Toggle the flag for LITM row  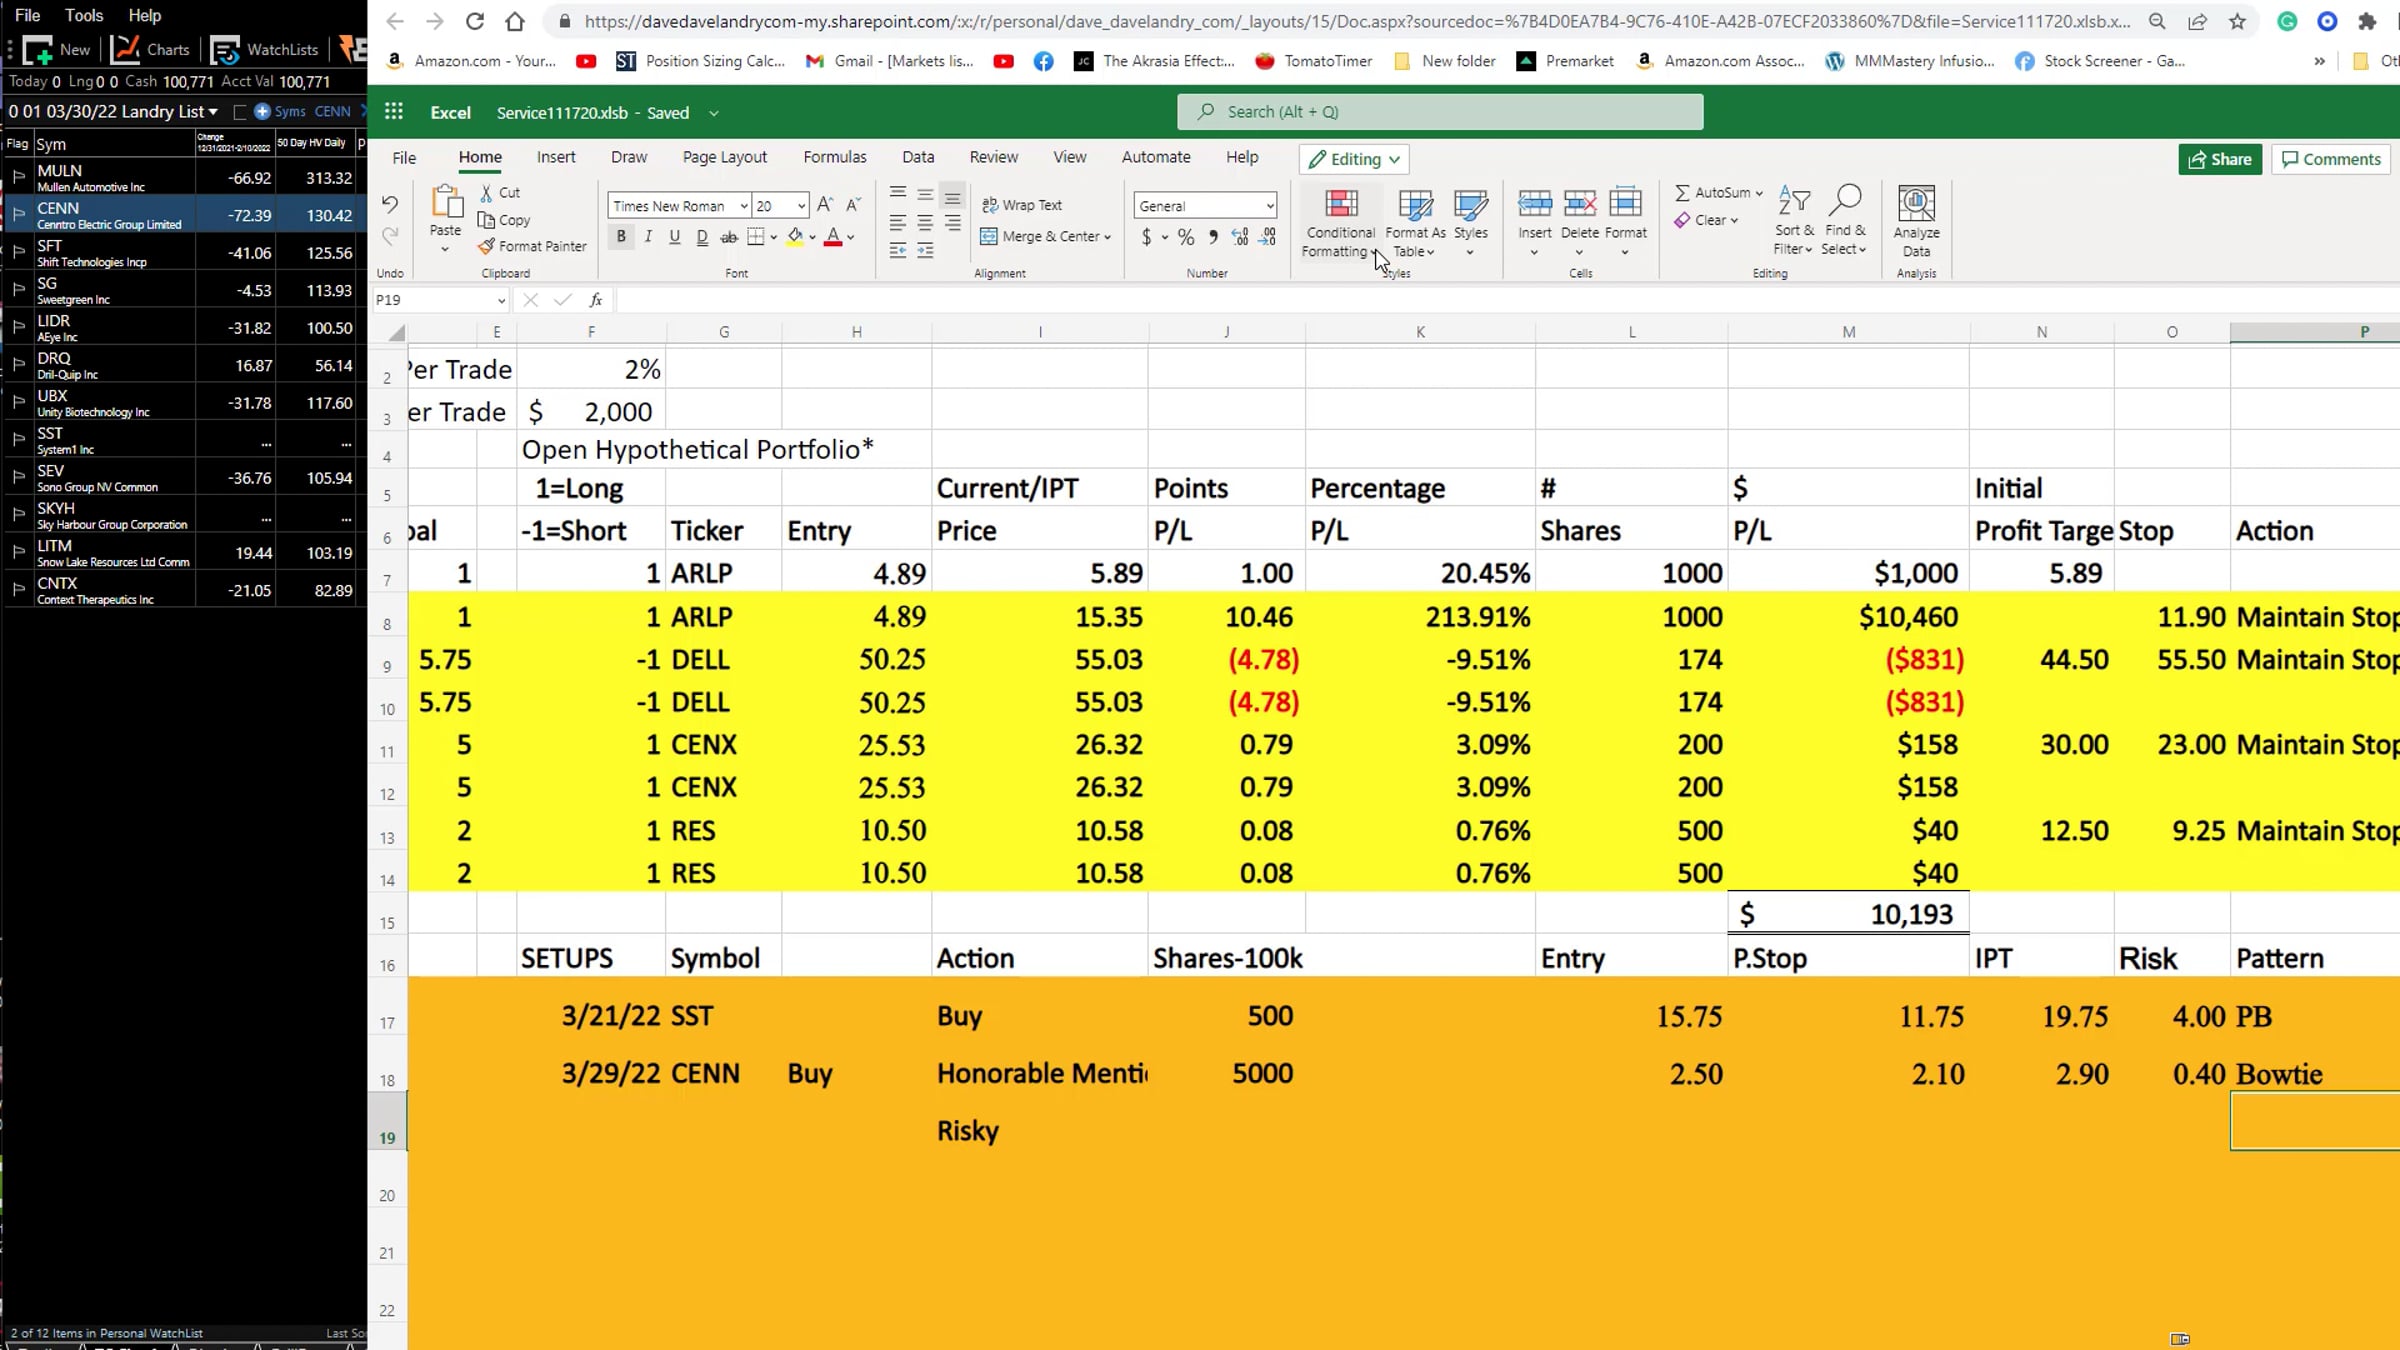18,553
